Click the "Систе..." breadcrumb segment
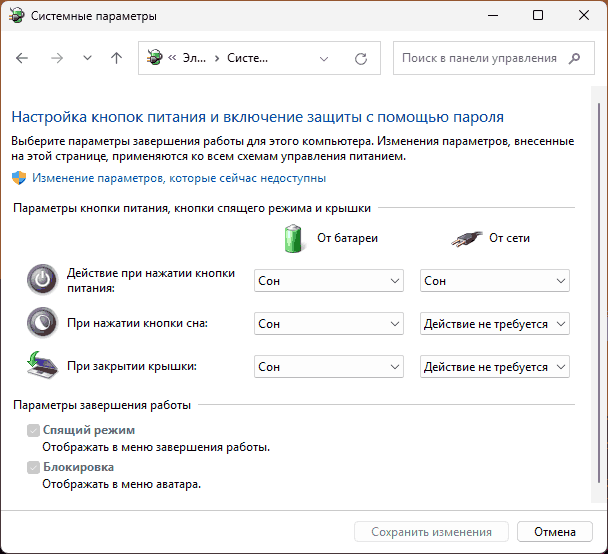Image resolution: width=608 pixels, height=554 pixels. click(x=247, y=58)
